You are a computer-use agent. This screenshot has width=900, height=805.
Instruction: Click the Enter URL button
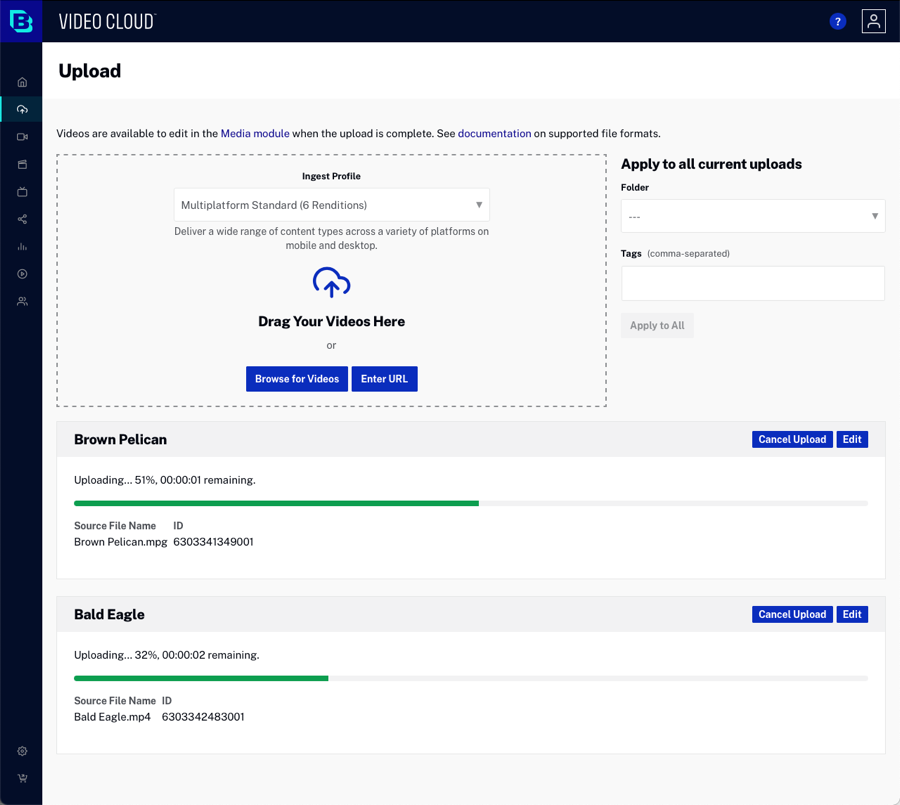click(384, 379)
